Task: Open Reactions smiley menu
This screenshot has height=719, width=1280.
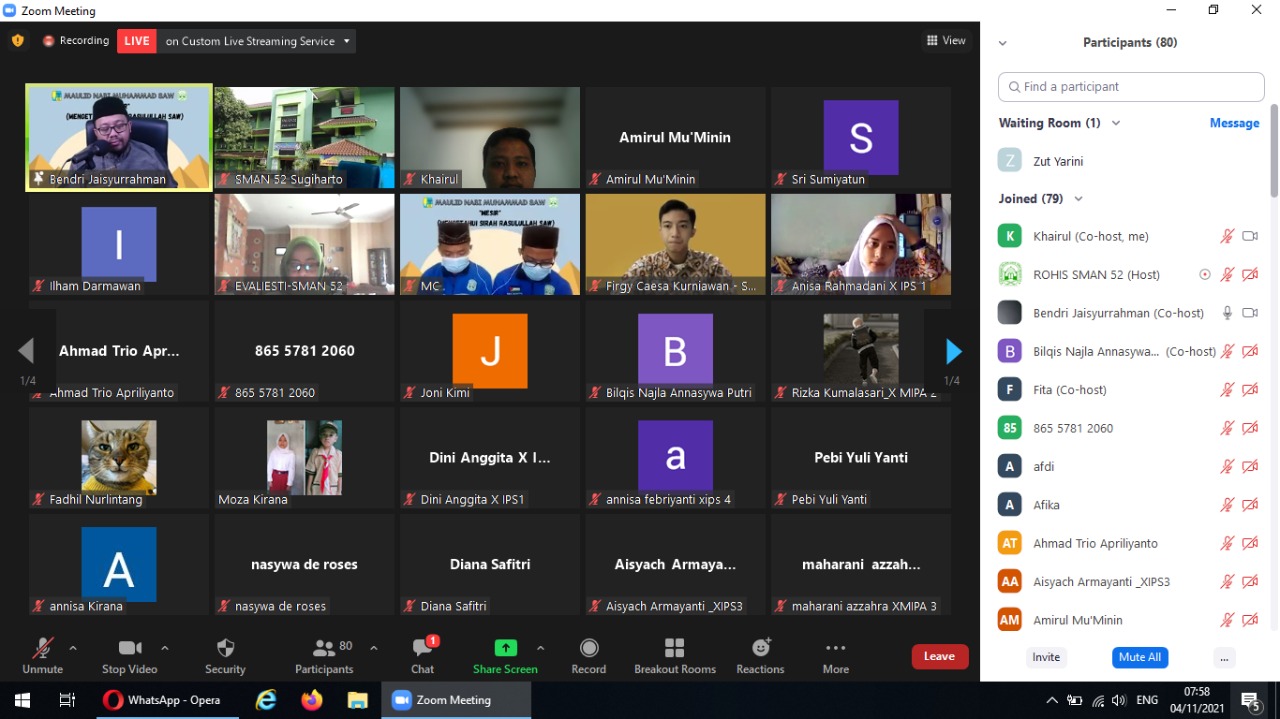Action: coord(761,647)
